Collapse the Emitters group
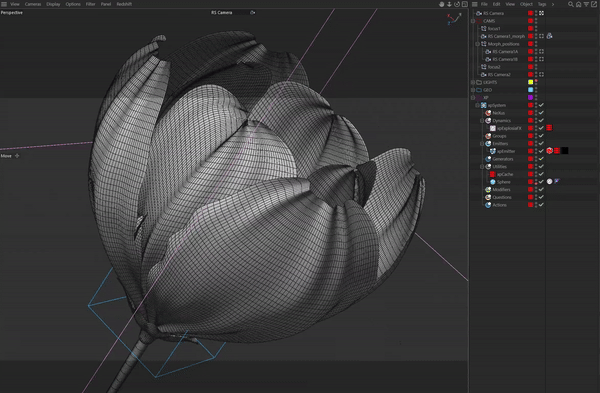 (482, 144)
